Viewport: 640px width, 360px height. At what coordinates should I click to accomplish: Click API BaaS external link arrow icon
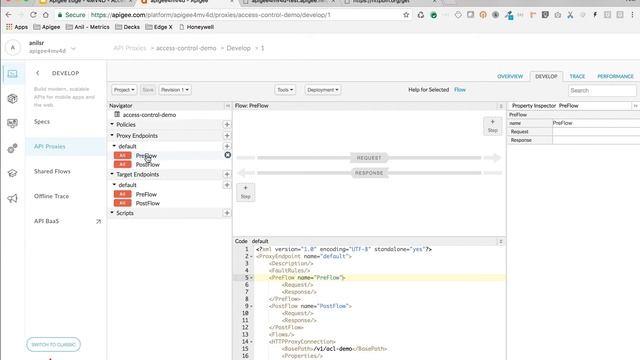point(98,222)
